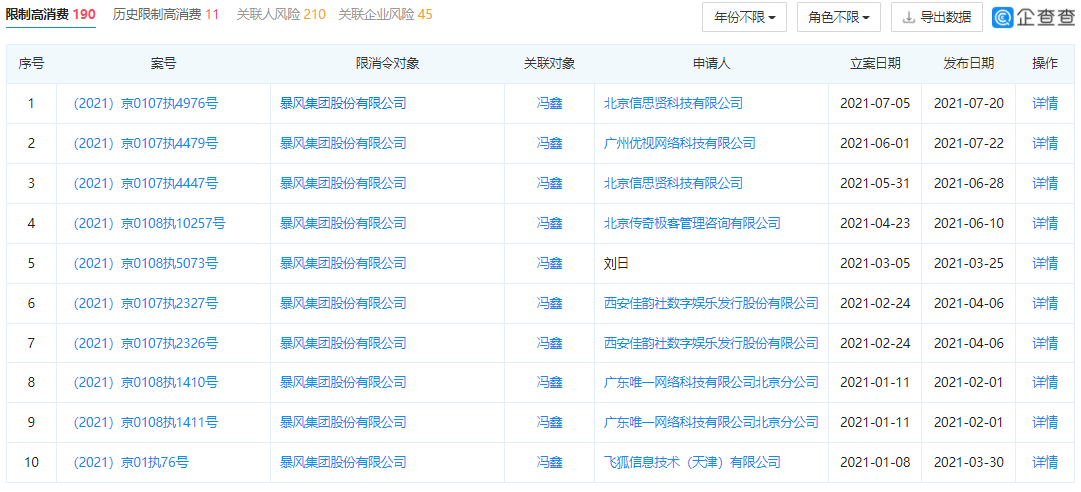Image resolution: width=1081 pixels, height=492 pixels.
Task: Open 暴风集团股份有限公司 in row 5
Action: [x=343, y=263]
